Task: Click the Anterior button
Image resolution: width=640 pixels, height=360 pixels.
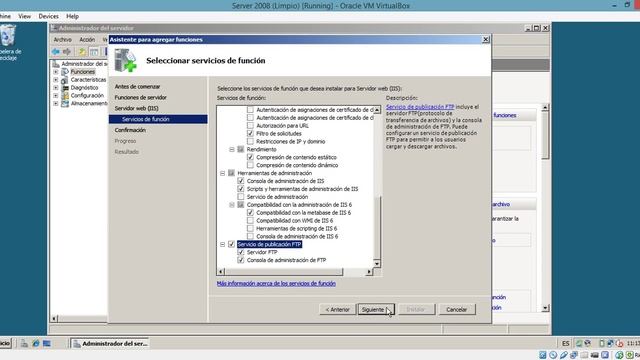Action: coord(337,309)
